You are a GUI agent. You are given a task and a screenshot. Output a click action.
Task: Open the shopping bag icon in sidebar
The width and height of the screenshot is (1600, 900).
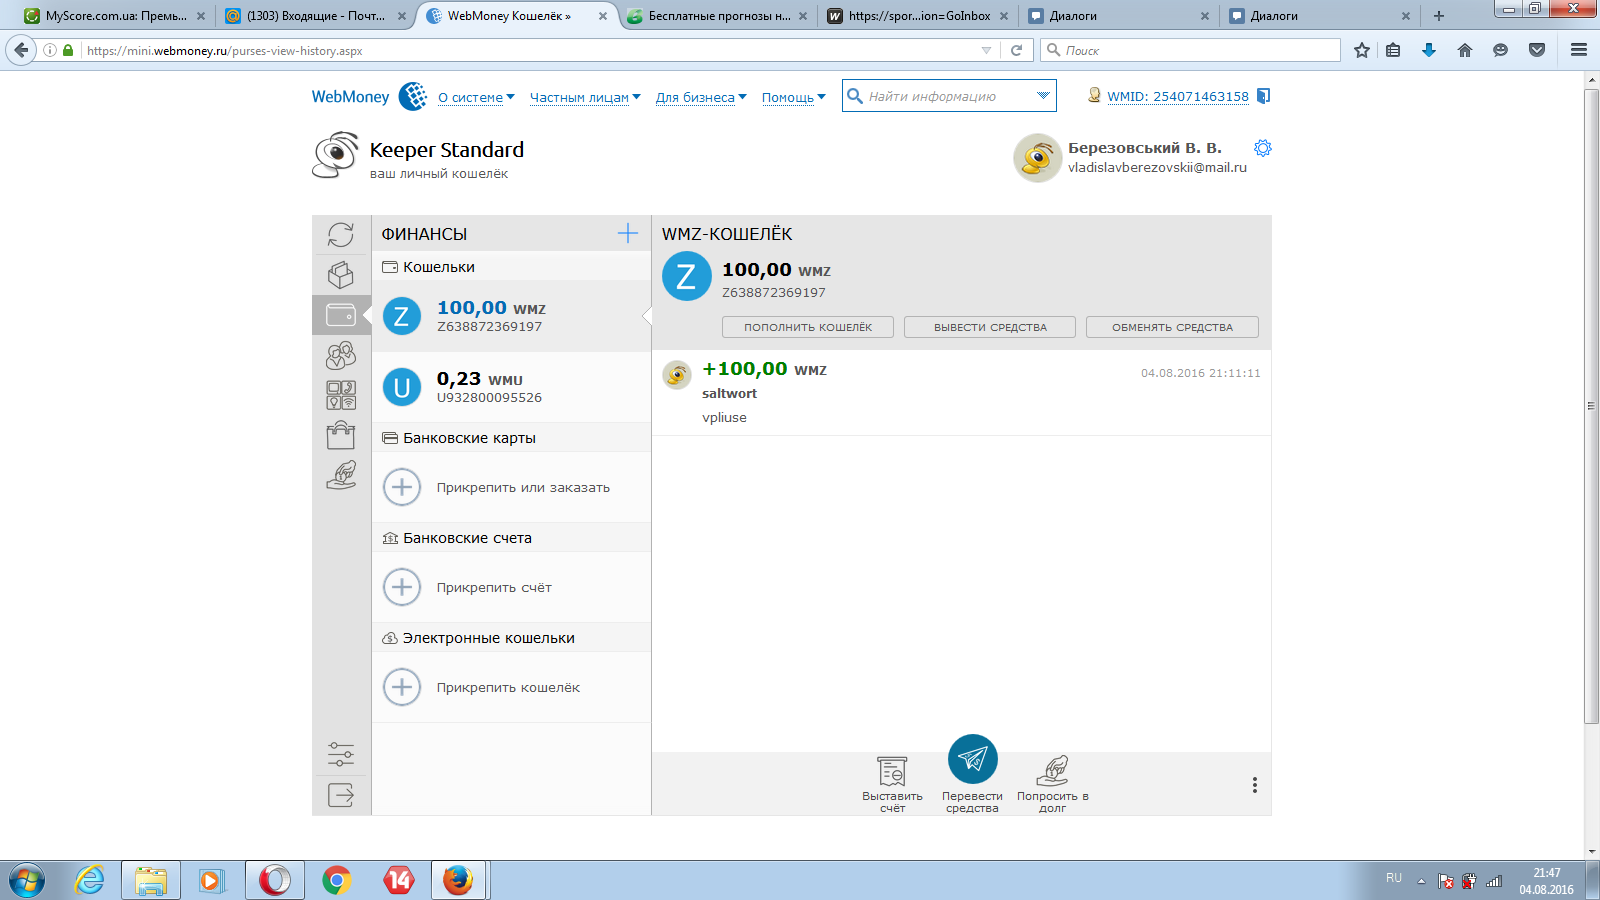341,435
